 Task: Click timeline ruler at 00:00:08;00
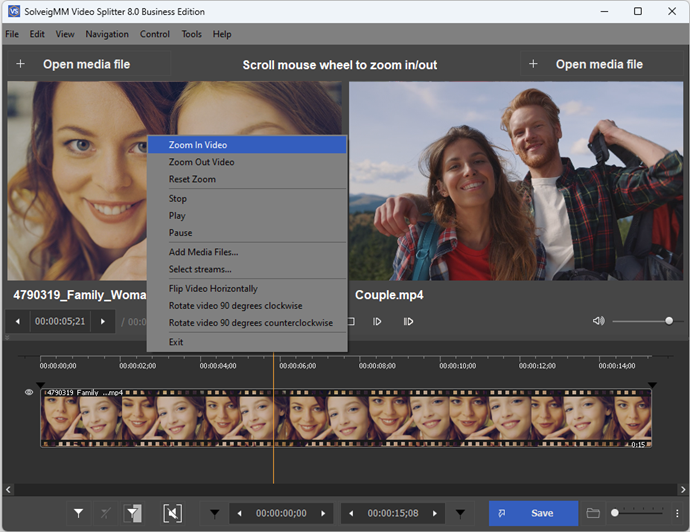377,366
